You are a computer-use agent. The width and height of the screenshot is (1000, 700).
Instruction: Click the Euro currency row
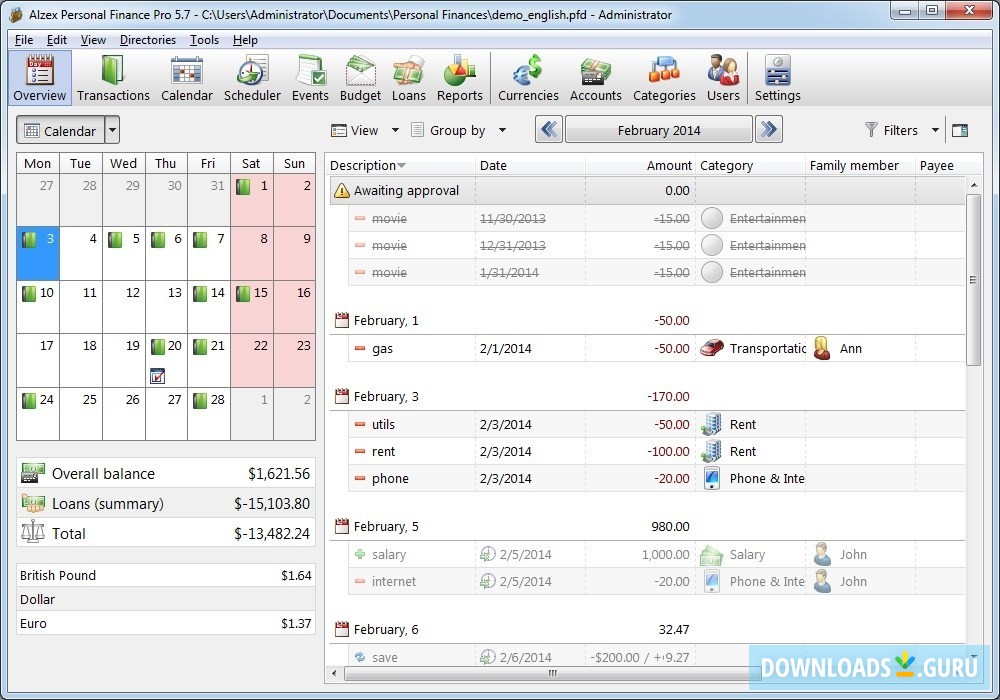pos(166,623)
